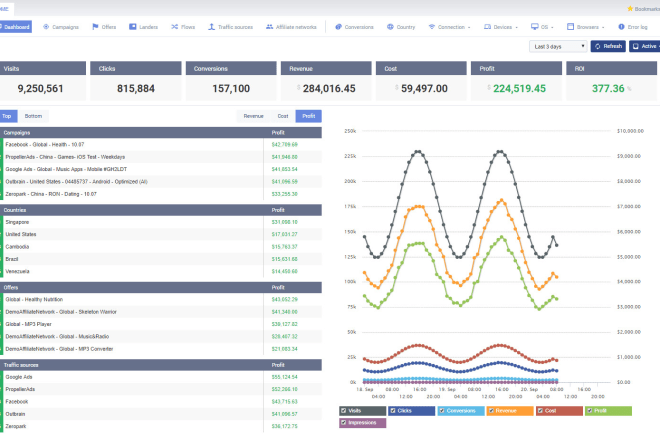Click the Flows shuffle icon
The height and width of the screenshot is (440, 660).
[x=175, y=27]
